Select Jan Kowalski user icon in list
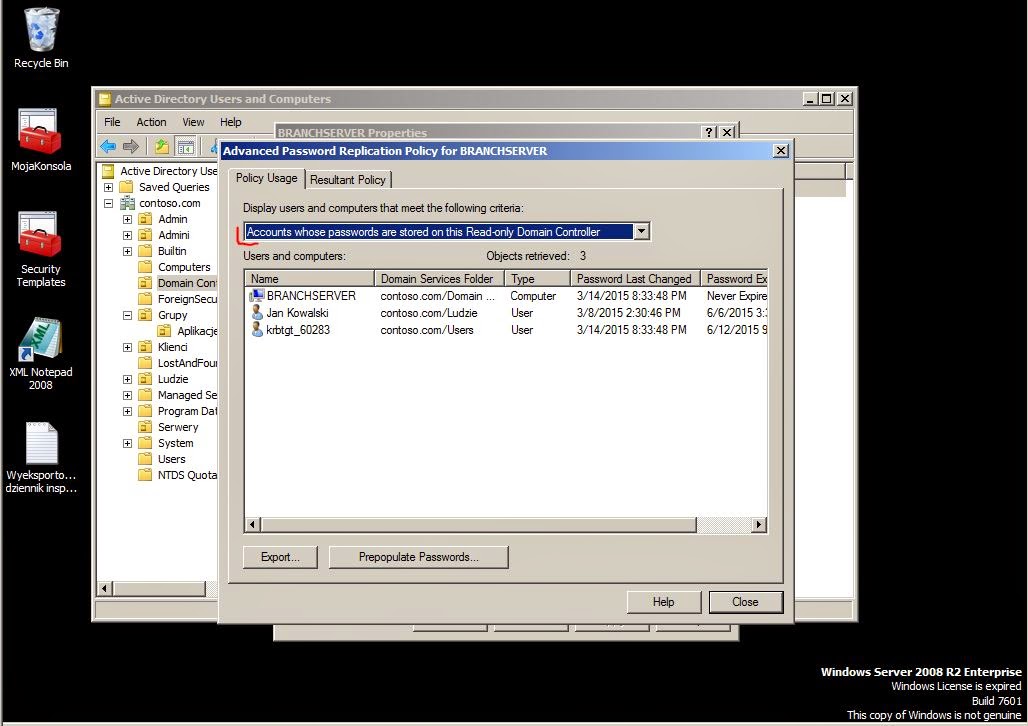The image size is (1028, 726). click(x=257, y=313)
